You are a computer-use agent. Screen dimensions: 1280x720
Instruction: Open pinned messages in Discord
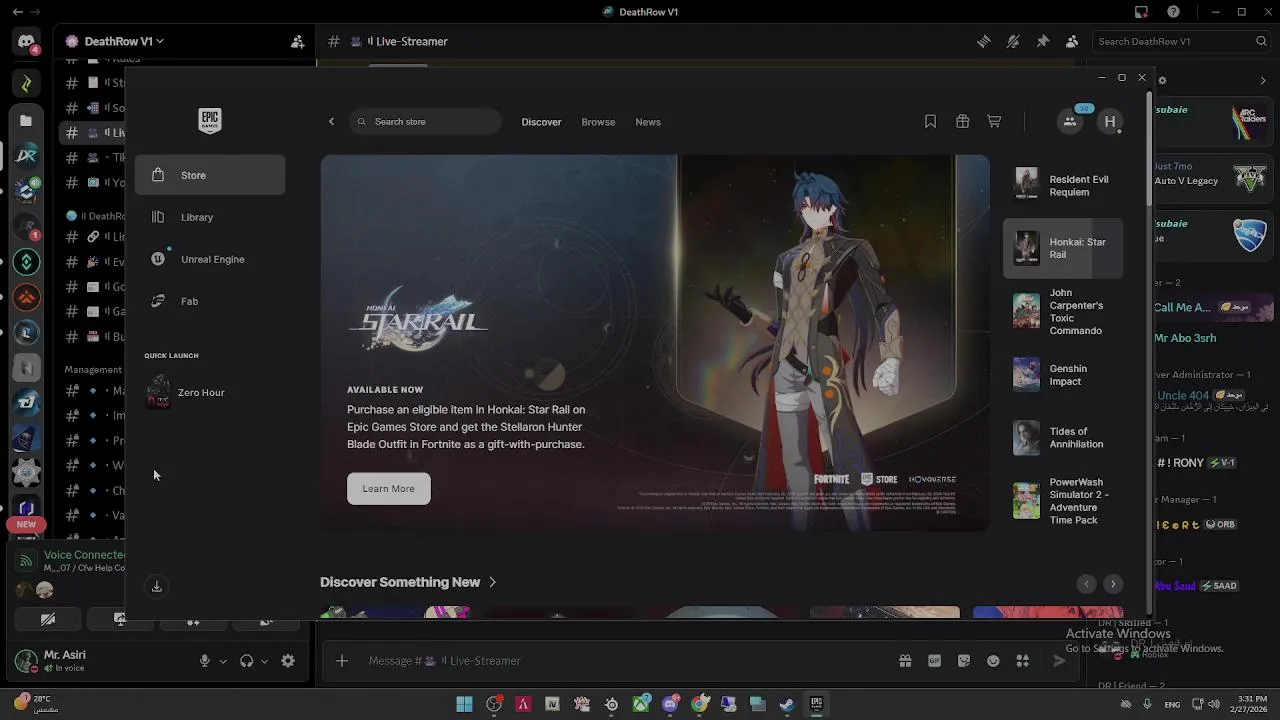pyautogui.click(x=1042, y=41)
